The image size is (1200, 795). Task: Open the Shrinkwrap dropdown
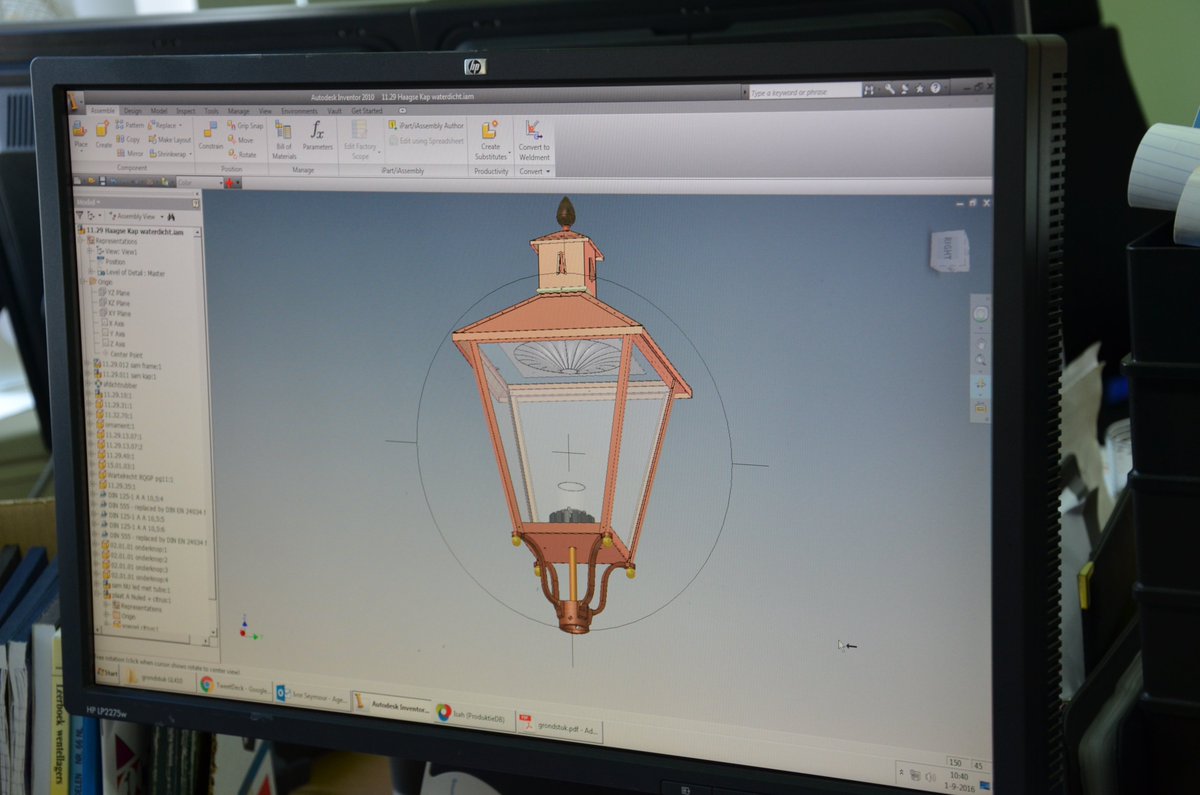coord(190,154)
